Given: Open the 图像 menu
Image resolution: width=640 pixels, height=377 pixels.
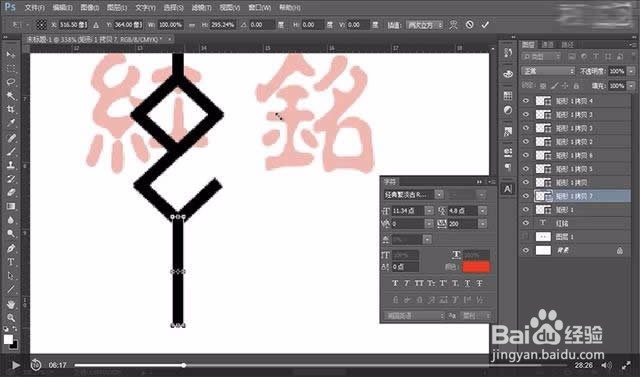Looking at the screenshot, I should coord(89,8).
